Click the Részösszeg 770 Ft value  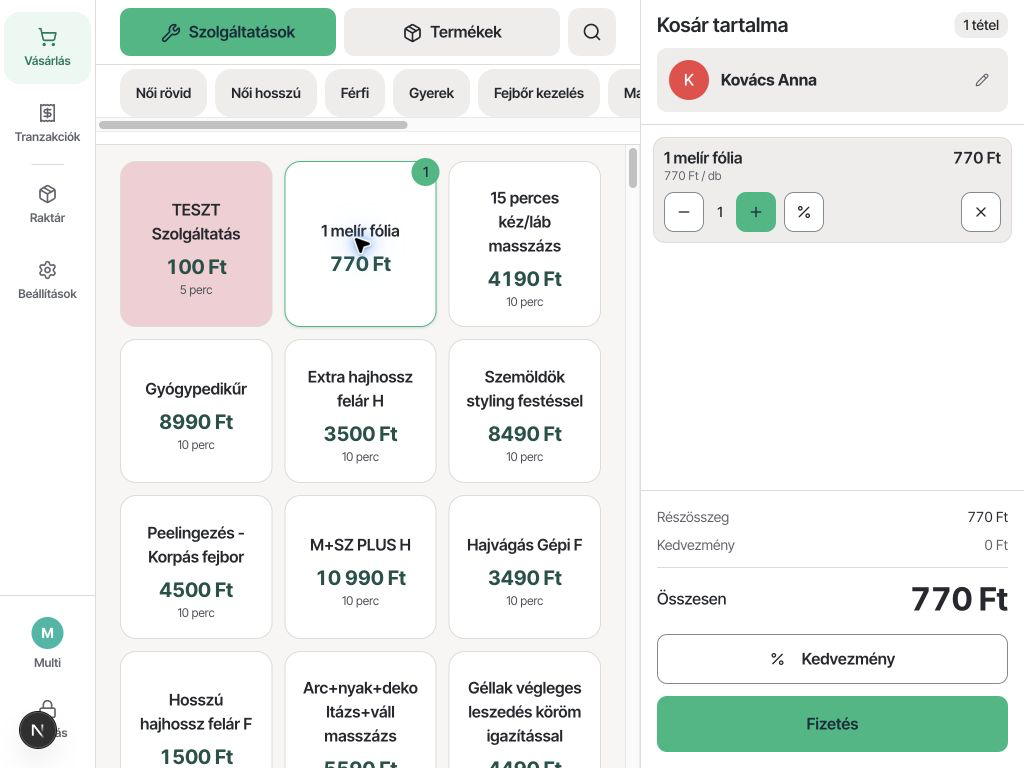(987, 517)
